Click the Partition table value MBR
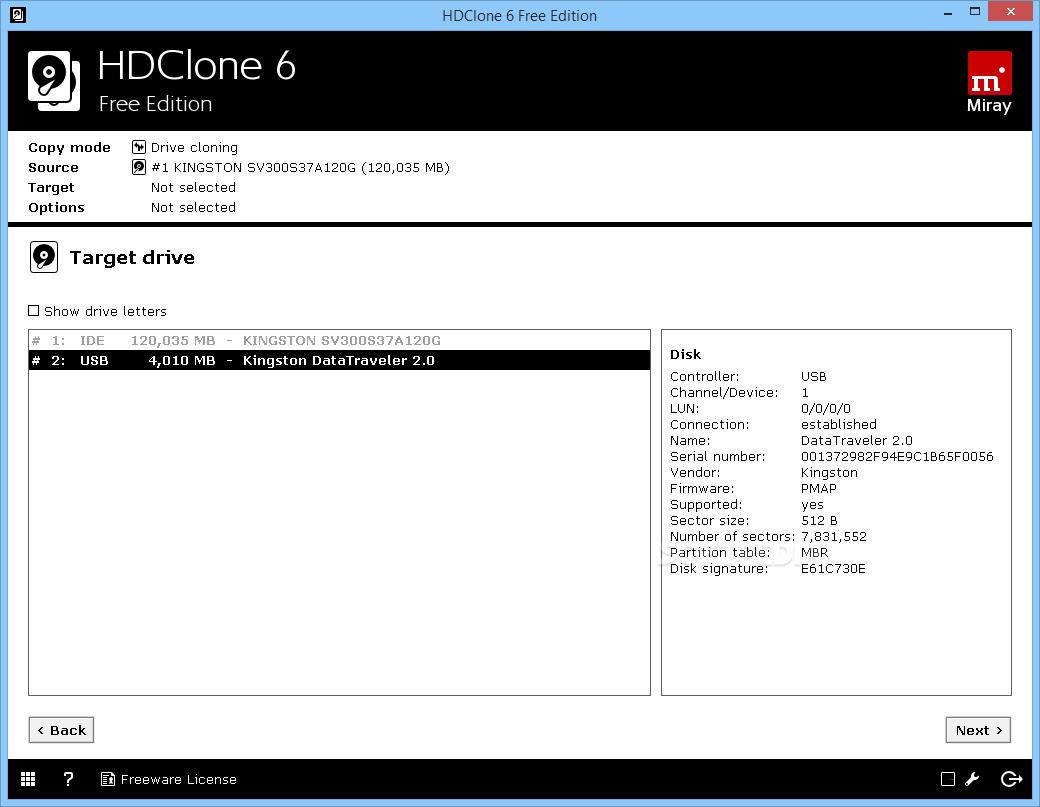The width and height of the screenshot is (1040, 807). click(814, 552)
